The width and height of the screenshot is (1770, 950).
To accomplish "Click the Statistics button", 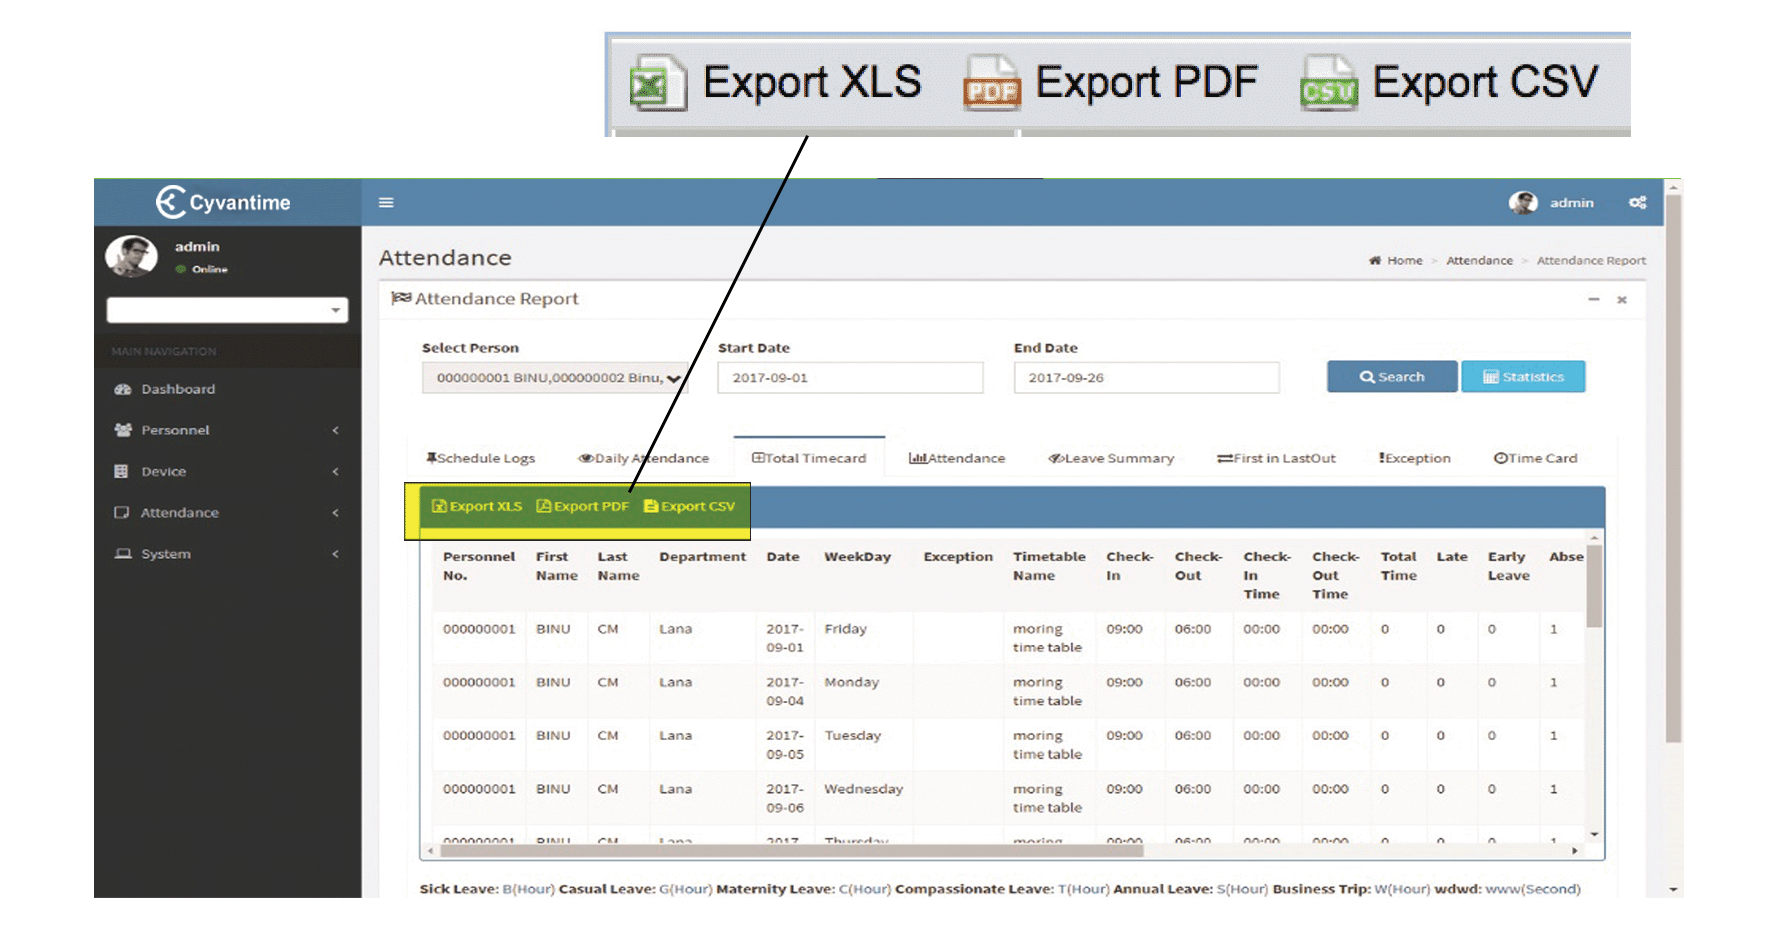I will (1522, 377).
